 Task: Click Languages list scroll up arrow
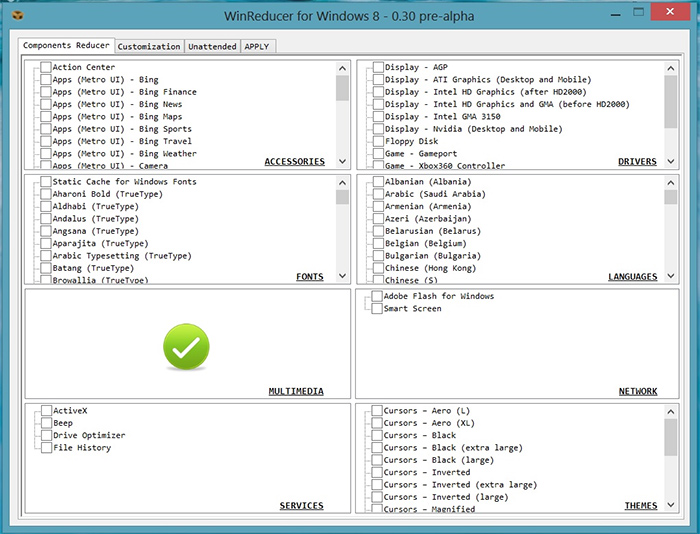click(x=671, y=183)
